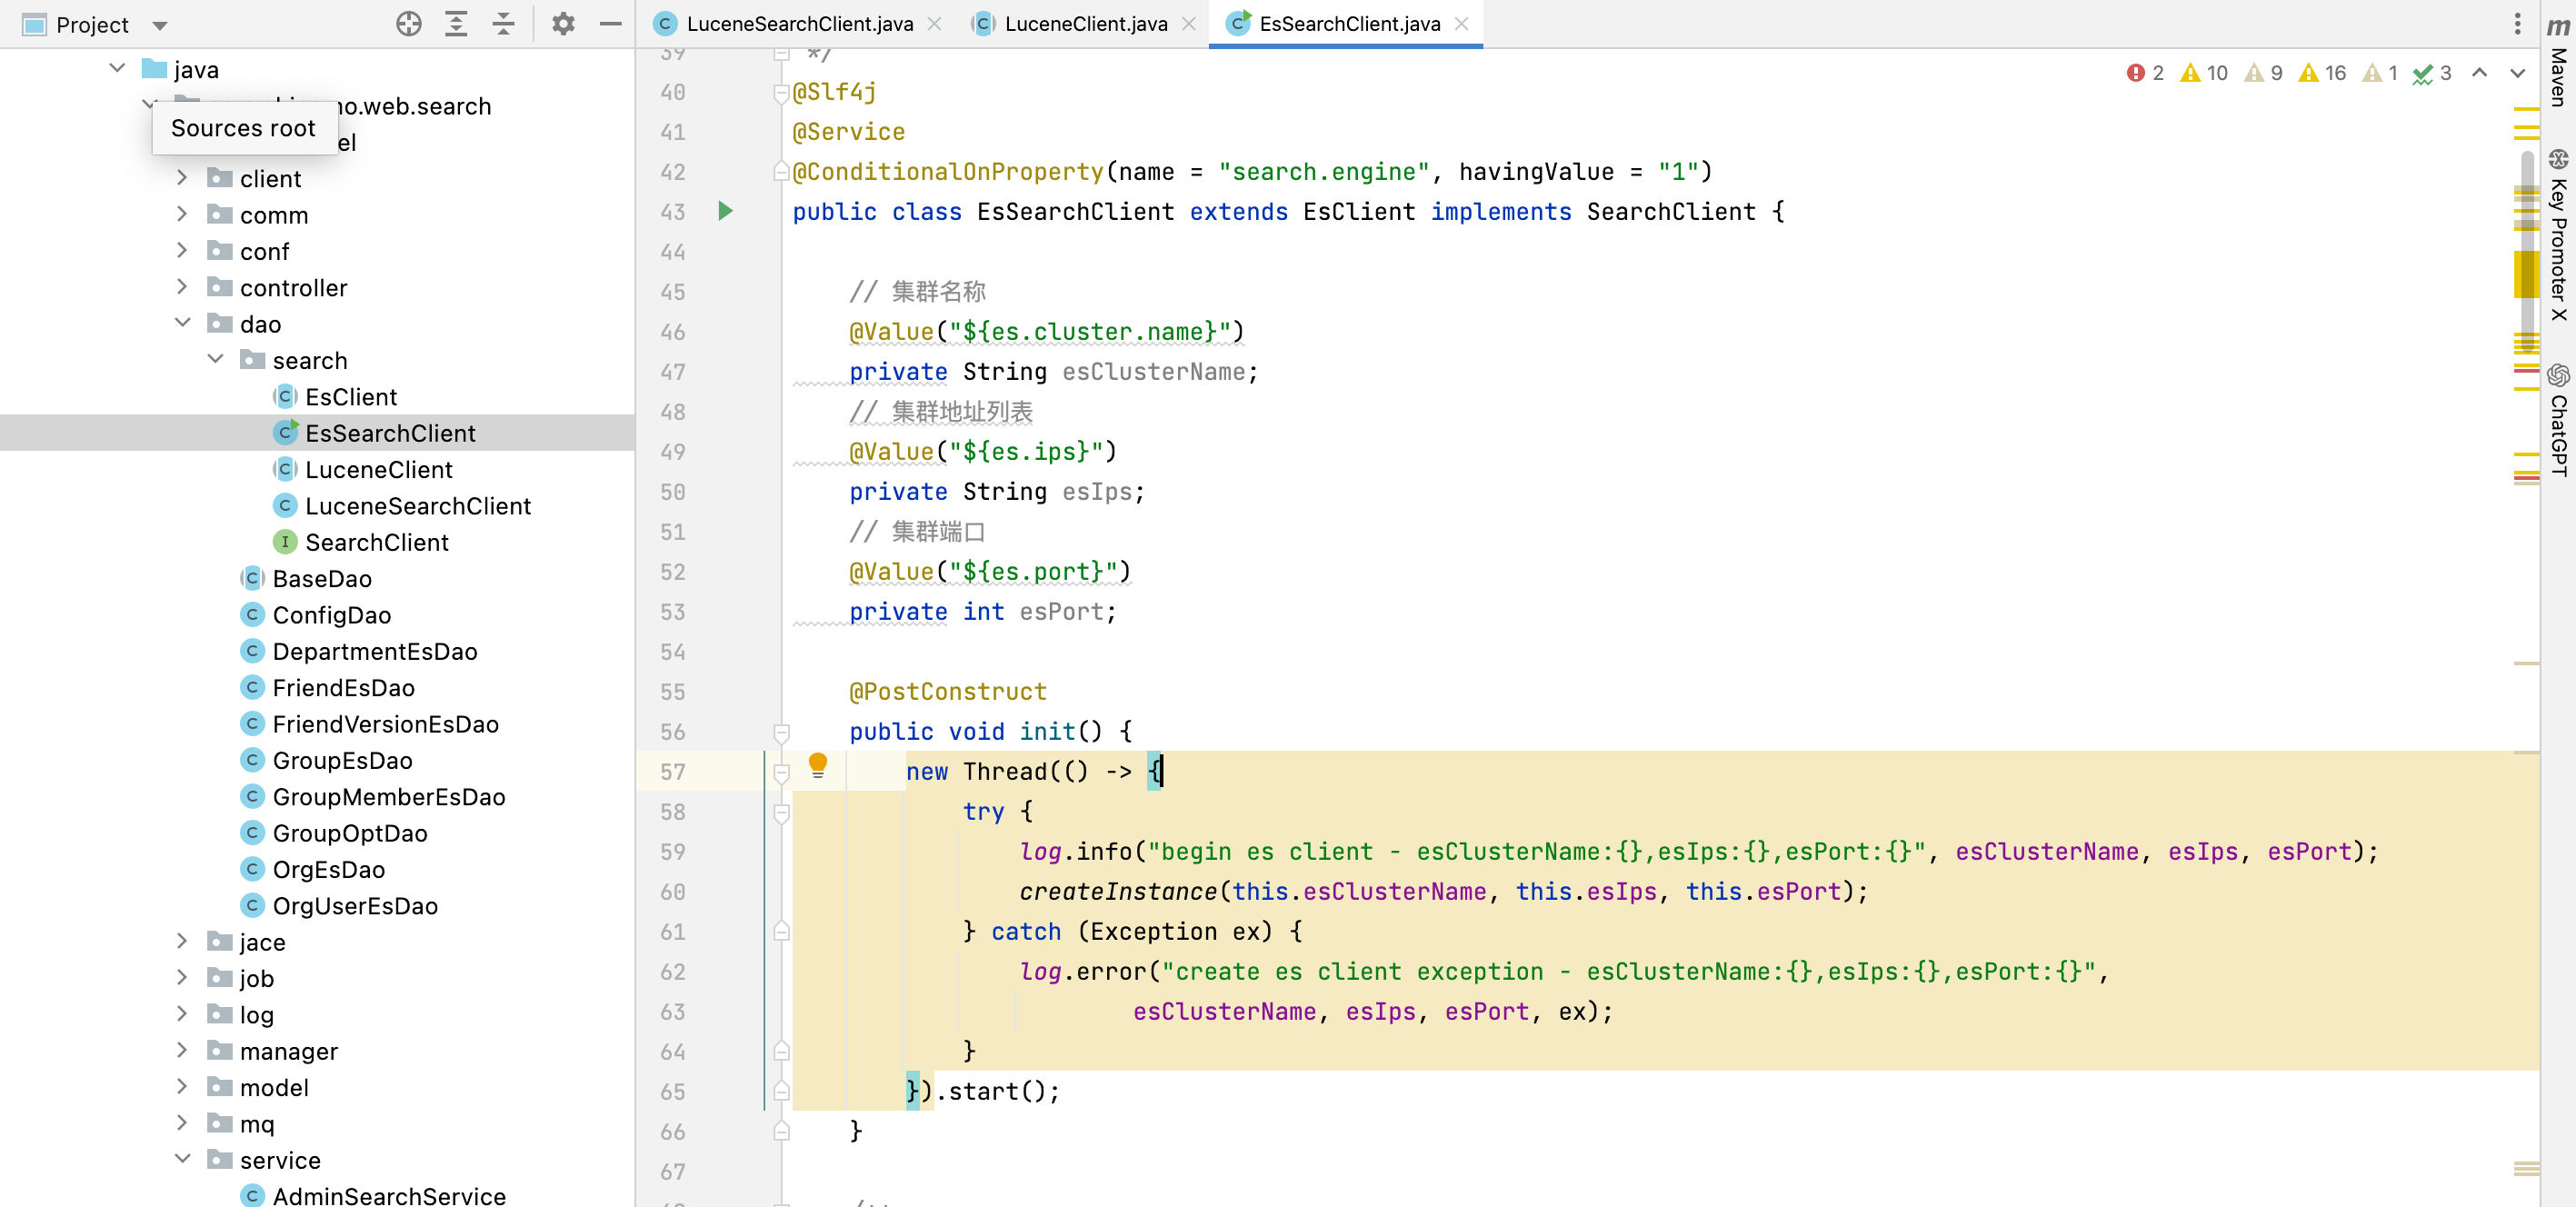Click SearchClient in class declaration
Viewport: 2576px width, 1207px height.
1671,212
